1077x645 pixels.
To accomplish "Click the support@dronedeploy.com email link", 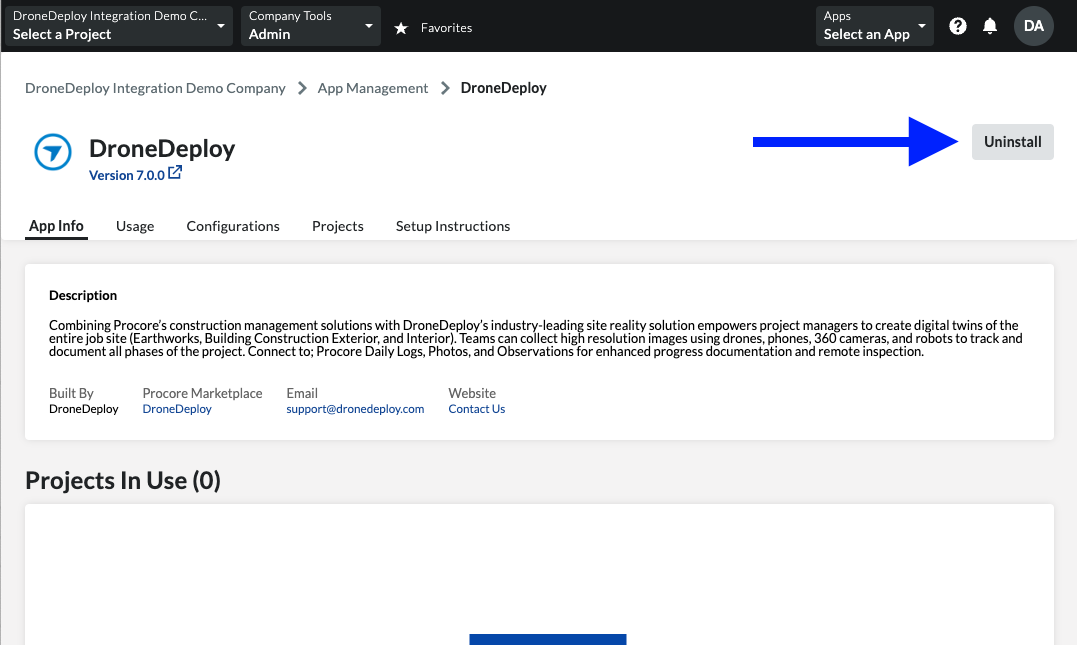I will [x=355, y=409].
